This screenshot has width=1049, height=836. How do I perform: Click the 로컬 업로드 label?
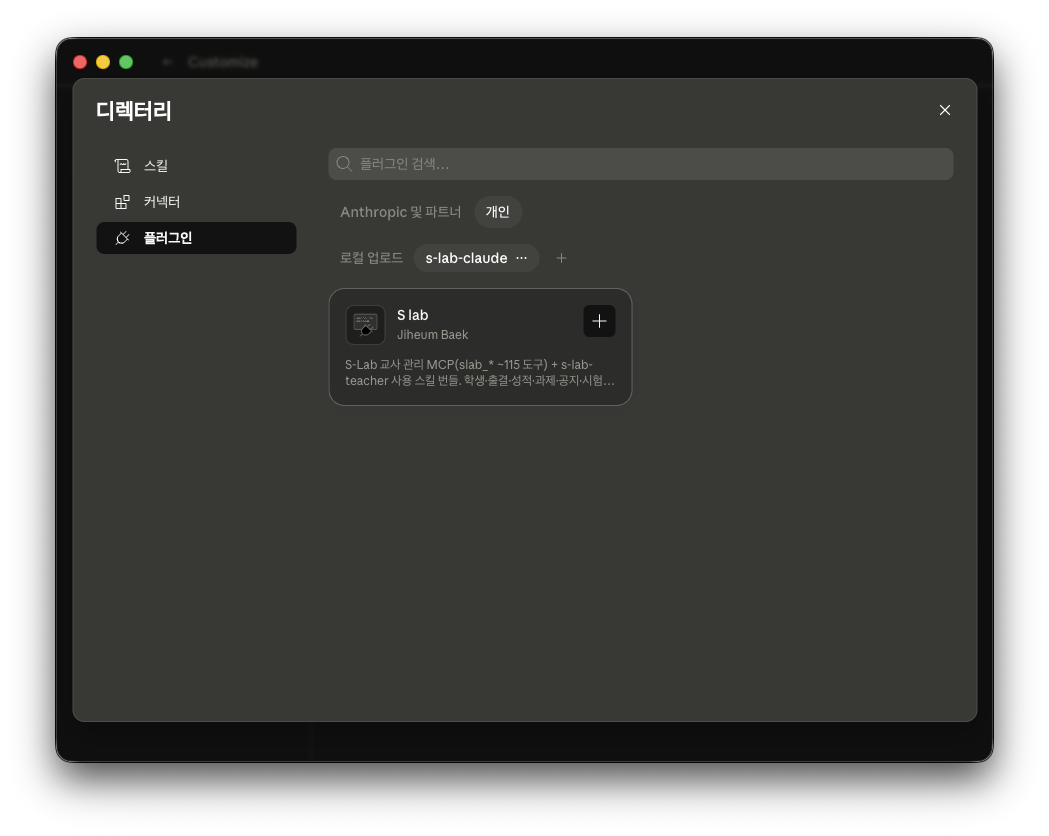[x=371, y=258]
